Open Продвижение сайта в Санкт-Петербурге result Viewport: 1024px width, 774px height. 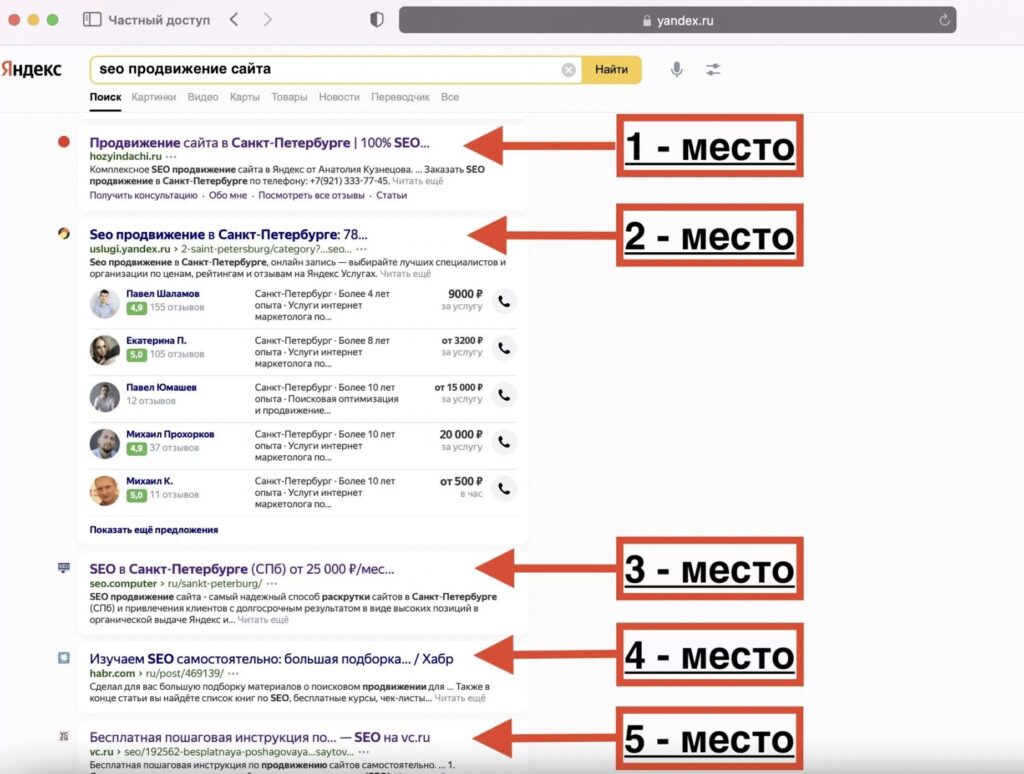259,142
